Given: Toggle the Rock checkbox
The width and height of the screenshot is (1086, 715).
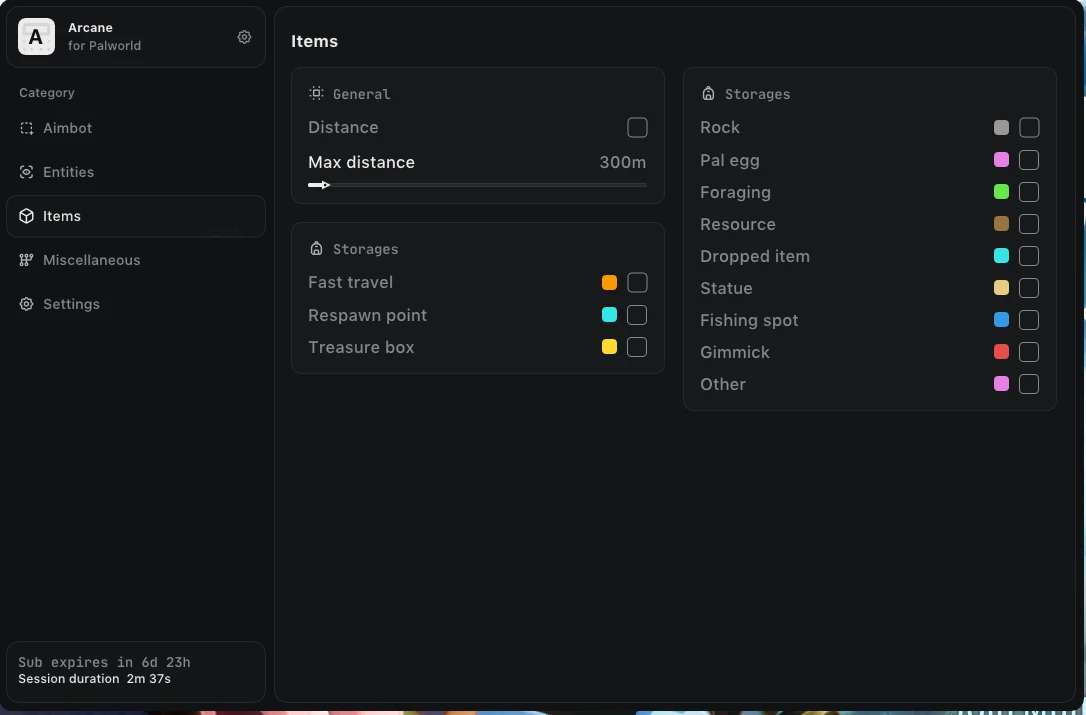Looking at the screenshot, I should tap(1029, 127).
